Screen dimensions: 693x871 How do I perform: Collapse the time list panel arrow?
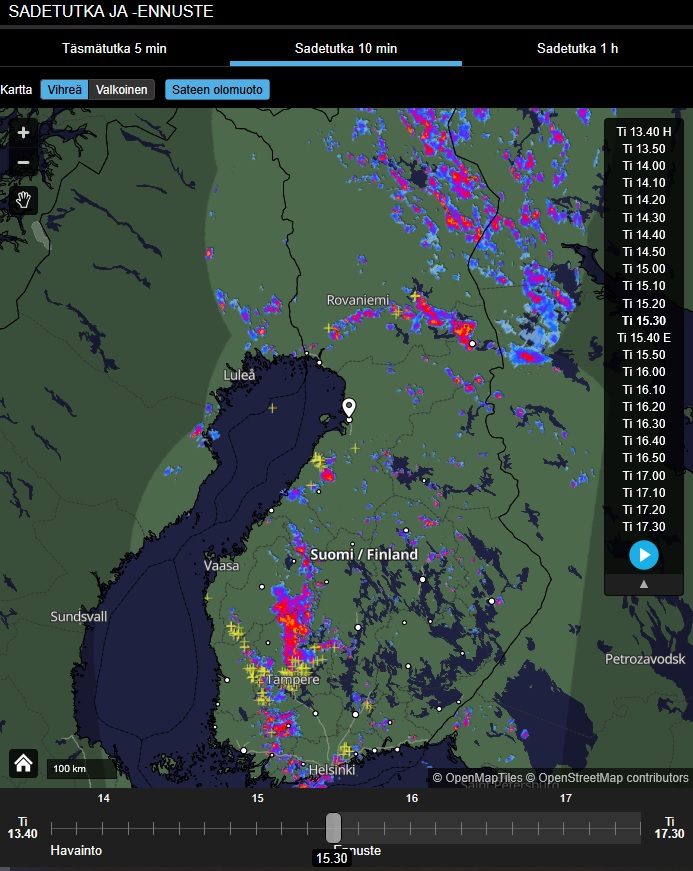pyautogui.click(x=644, y=584)
